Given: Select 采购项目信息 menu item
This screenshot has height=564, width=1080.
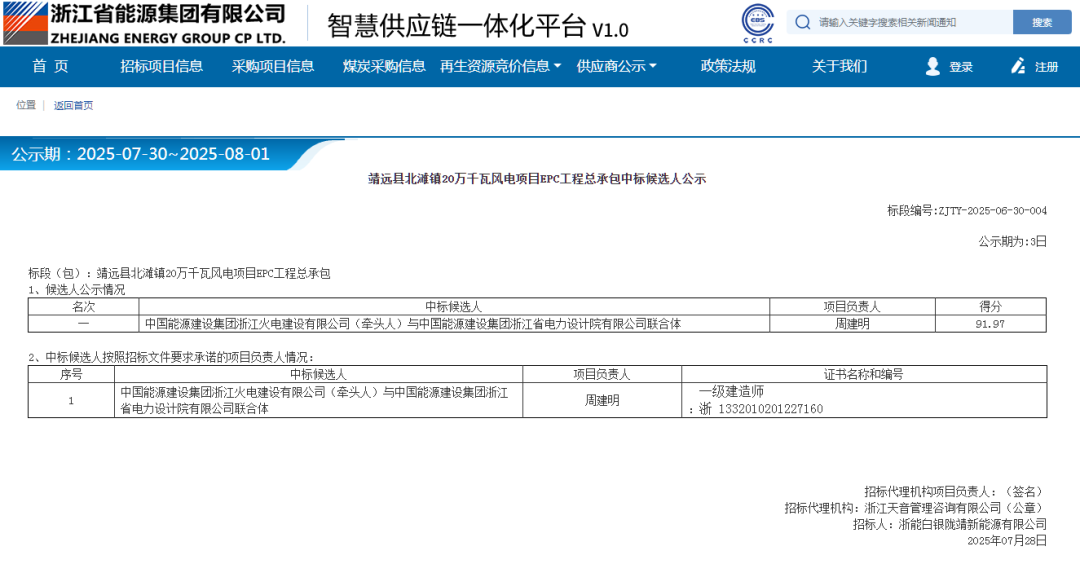Looking at the screenshot, I should 273,67.
